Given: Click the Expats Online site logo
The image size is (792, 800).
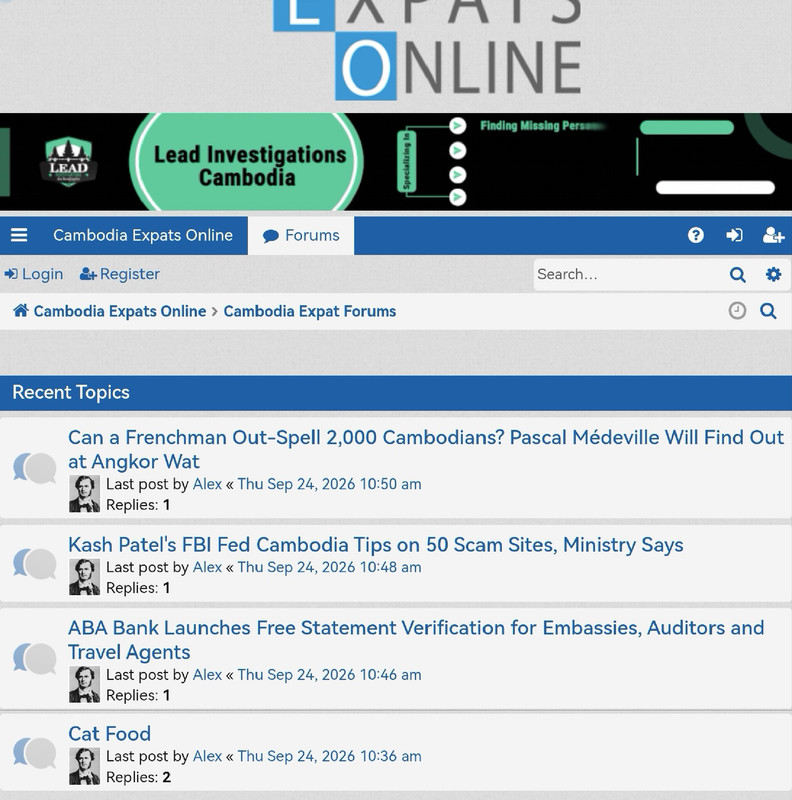Looking at the screenshot, I should [x=428, y=50].
